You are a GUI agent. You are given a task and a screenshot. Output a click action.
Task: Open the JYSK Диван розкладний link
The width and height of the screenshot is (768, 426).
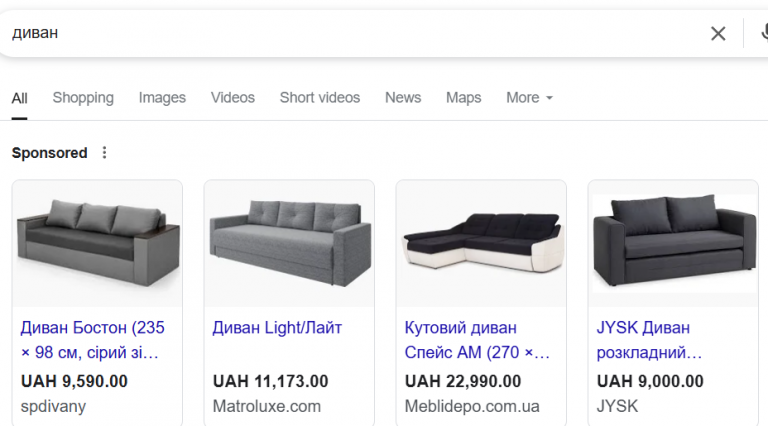click(x=649, y=340)
